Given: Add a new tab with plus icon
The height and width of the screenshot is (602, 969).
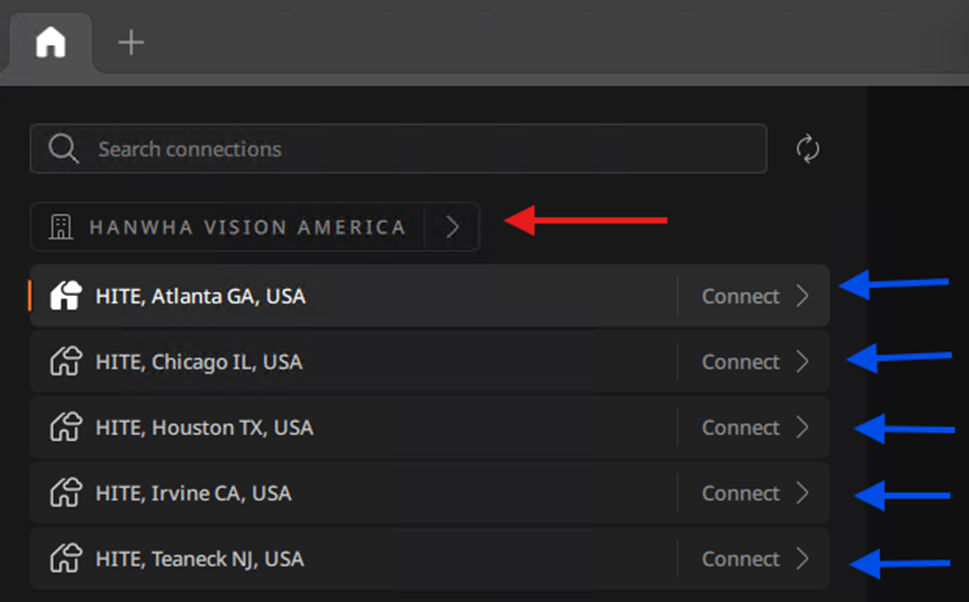Looking at the screenshot, I should coord(131,43).
